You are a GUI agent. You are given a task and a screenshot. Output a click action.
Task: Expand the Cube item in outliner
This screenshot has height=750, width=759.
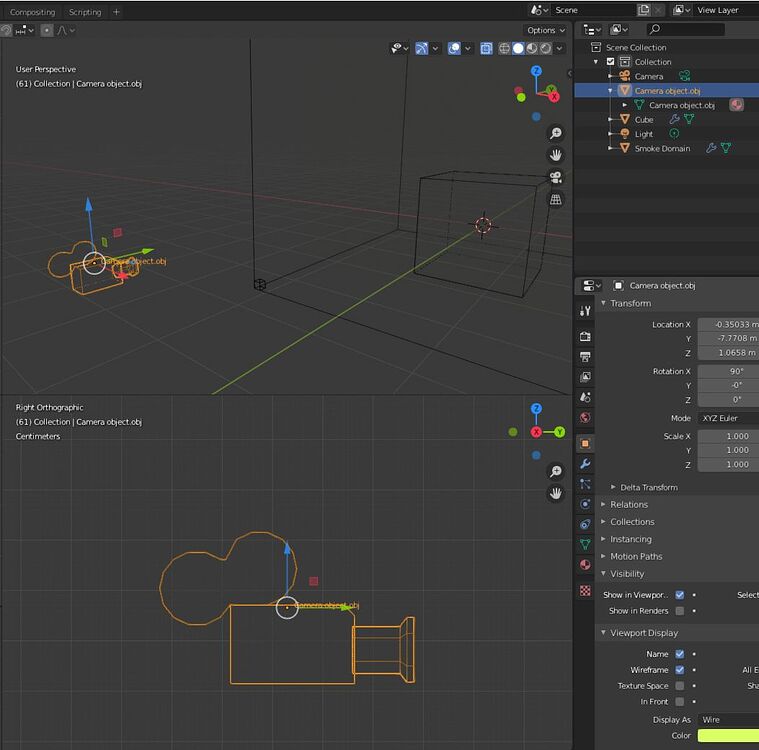tap(610, 119)
